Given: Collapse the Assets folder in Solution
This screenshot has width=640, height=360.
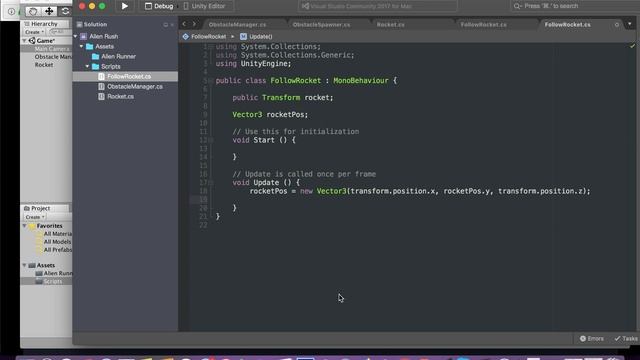Looking at the screenshot, I should click(x=81, y=47).
